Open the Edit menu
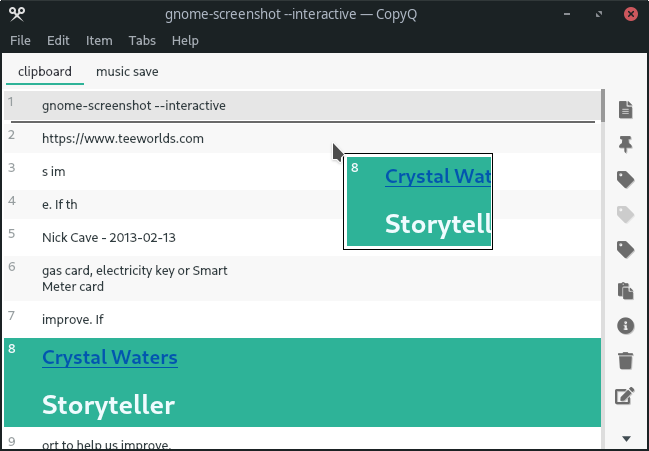Image resolution: width=649 pixels, height=451 pixels. point(58,41)
